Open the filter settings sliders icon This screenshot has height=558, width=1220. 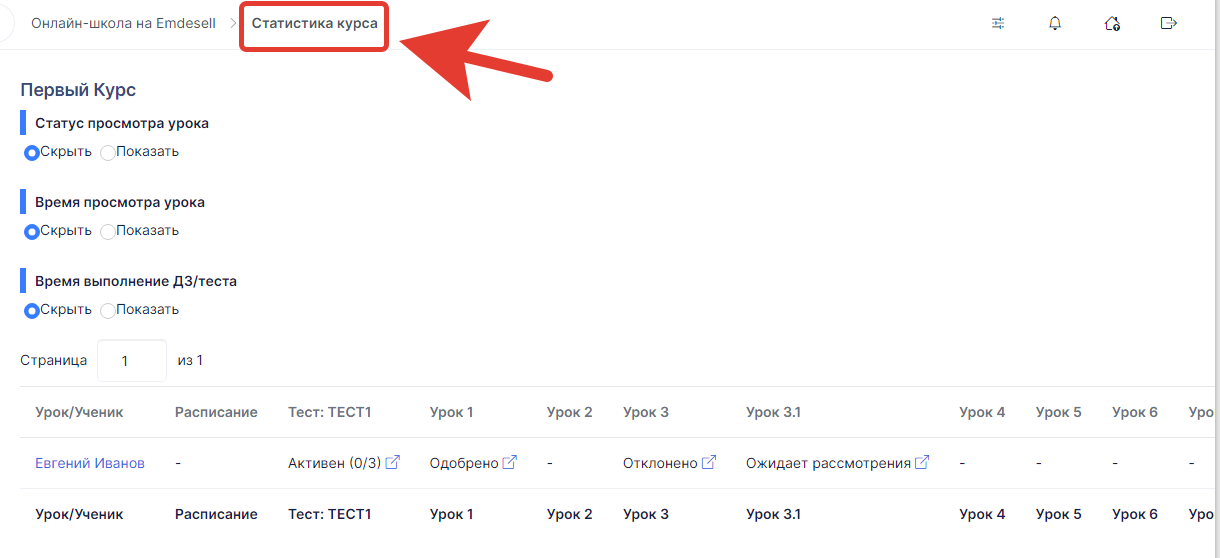(998, 23)
